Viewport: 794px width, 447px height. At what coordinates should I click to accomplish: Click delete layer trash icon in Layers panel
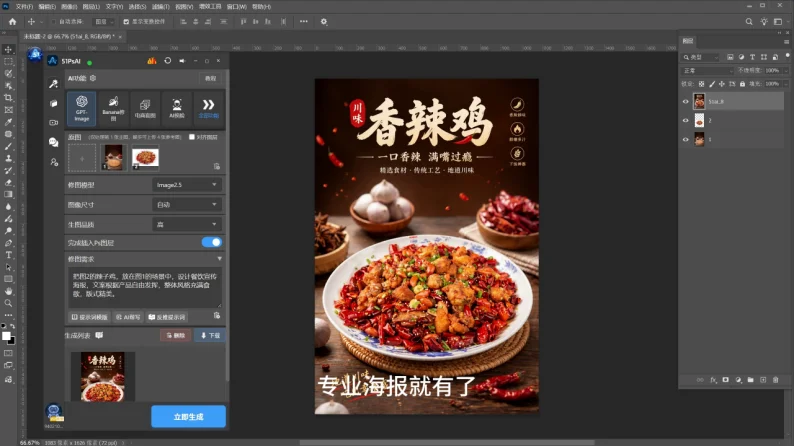tap(775, 380)
